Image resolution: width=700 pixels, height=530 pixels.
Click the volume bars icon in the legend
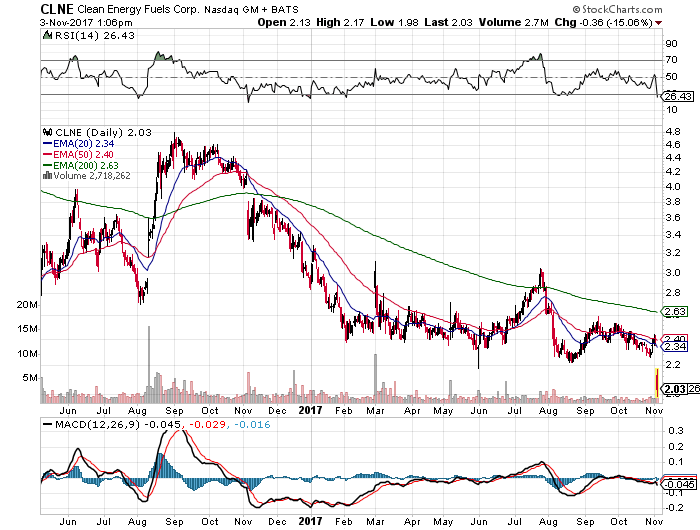[47, 175]
